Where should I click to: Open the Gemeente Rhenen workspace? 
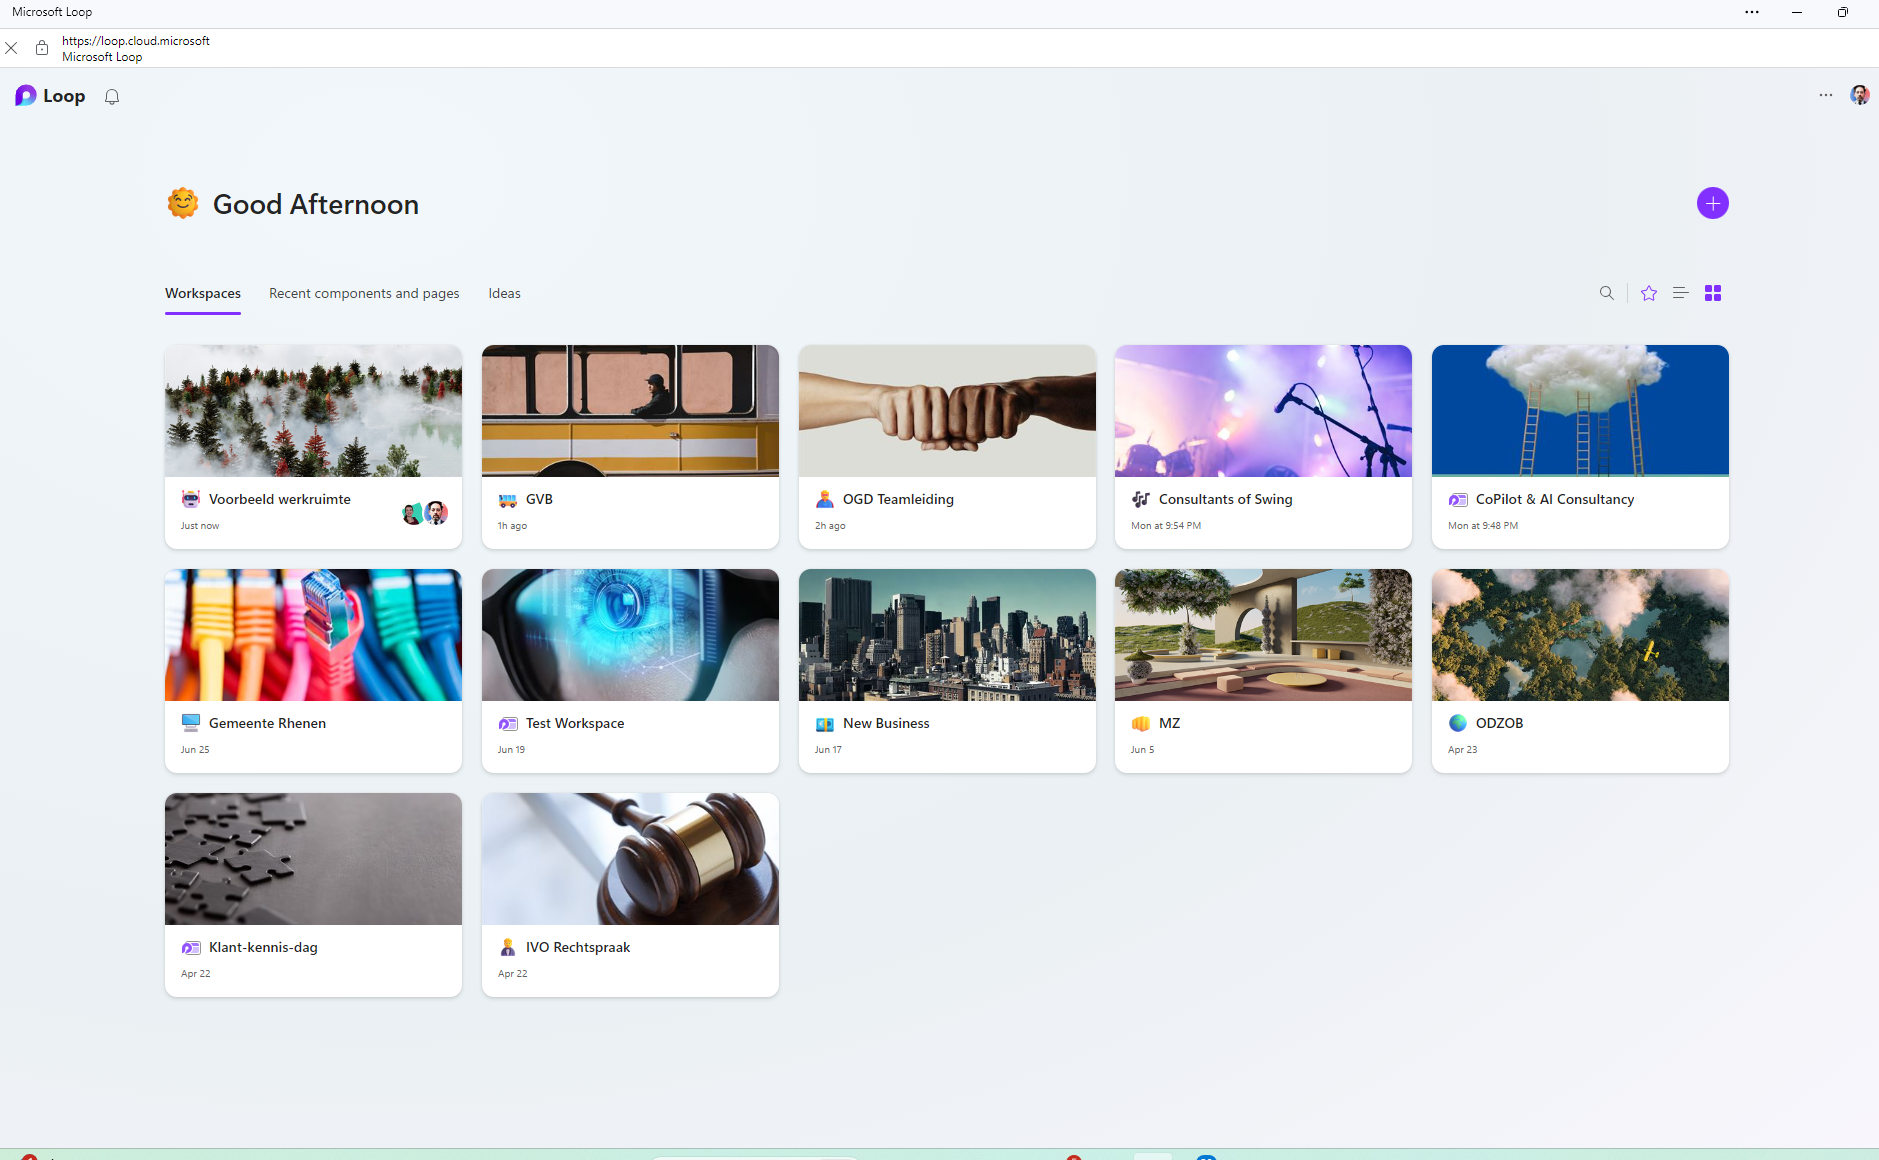coord(267,723)
